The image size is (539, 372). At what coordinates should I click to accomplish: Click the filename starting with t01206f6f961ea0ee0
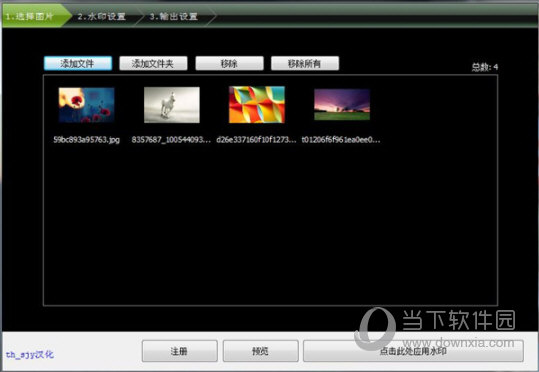click(341, 140)
